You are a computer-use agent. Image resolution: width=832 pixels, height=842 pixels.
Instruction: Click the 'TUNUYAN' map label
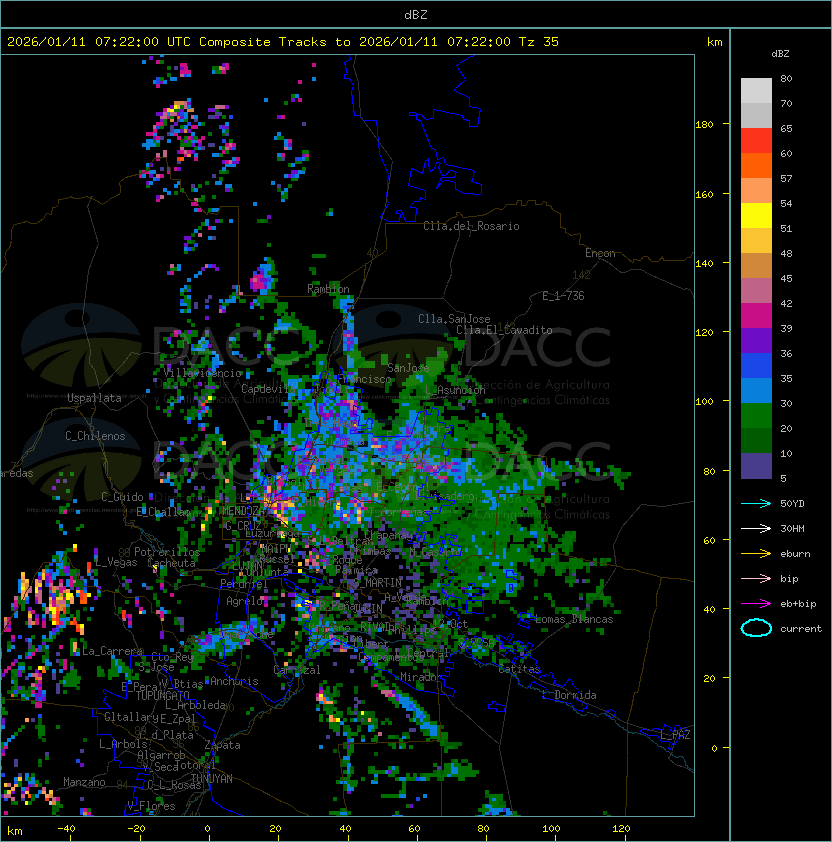click(211, 779)
